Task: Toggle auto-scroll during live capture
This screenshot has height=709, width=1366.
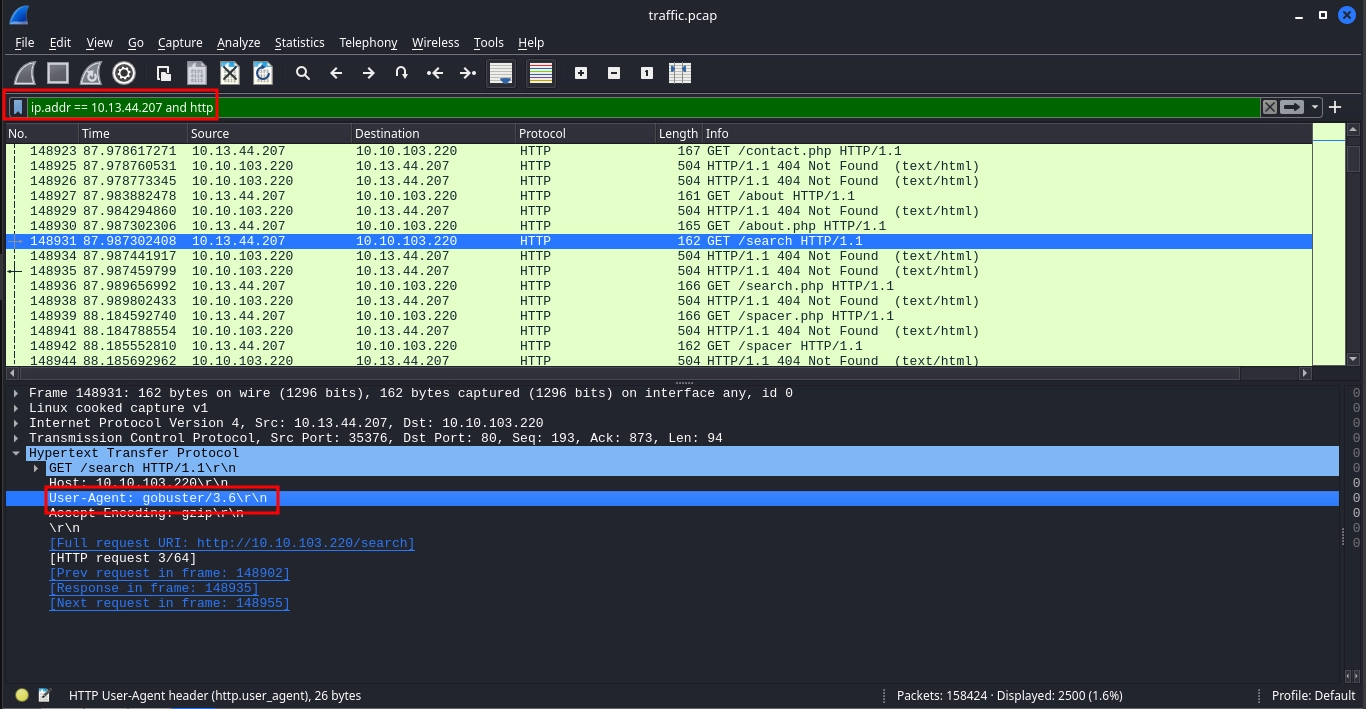Action: point(500,73)
